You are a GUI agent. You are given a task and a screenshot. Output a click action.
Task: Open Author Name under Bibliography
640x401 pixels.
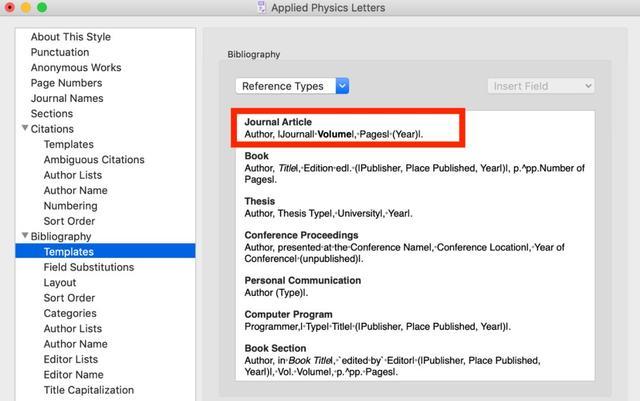point(76,344)
